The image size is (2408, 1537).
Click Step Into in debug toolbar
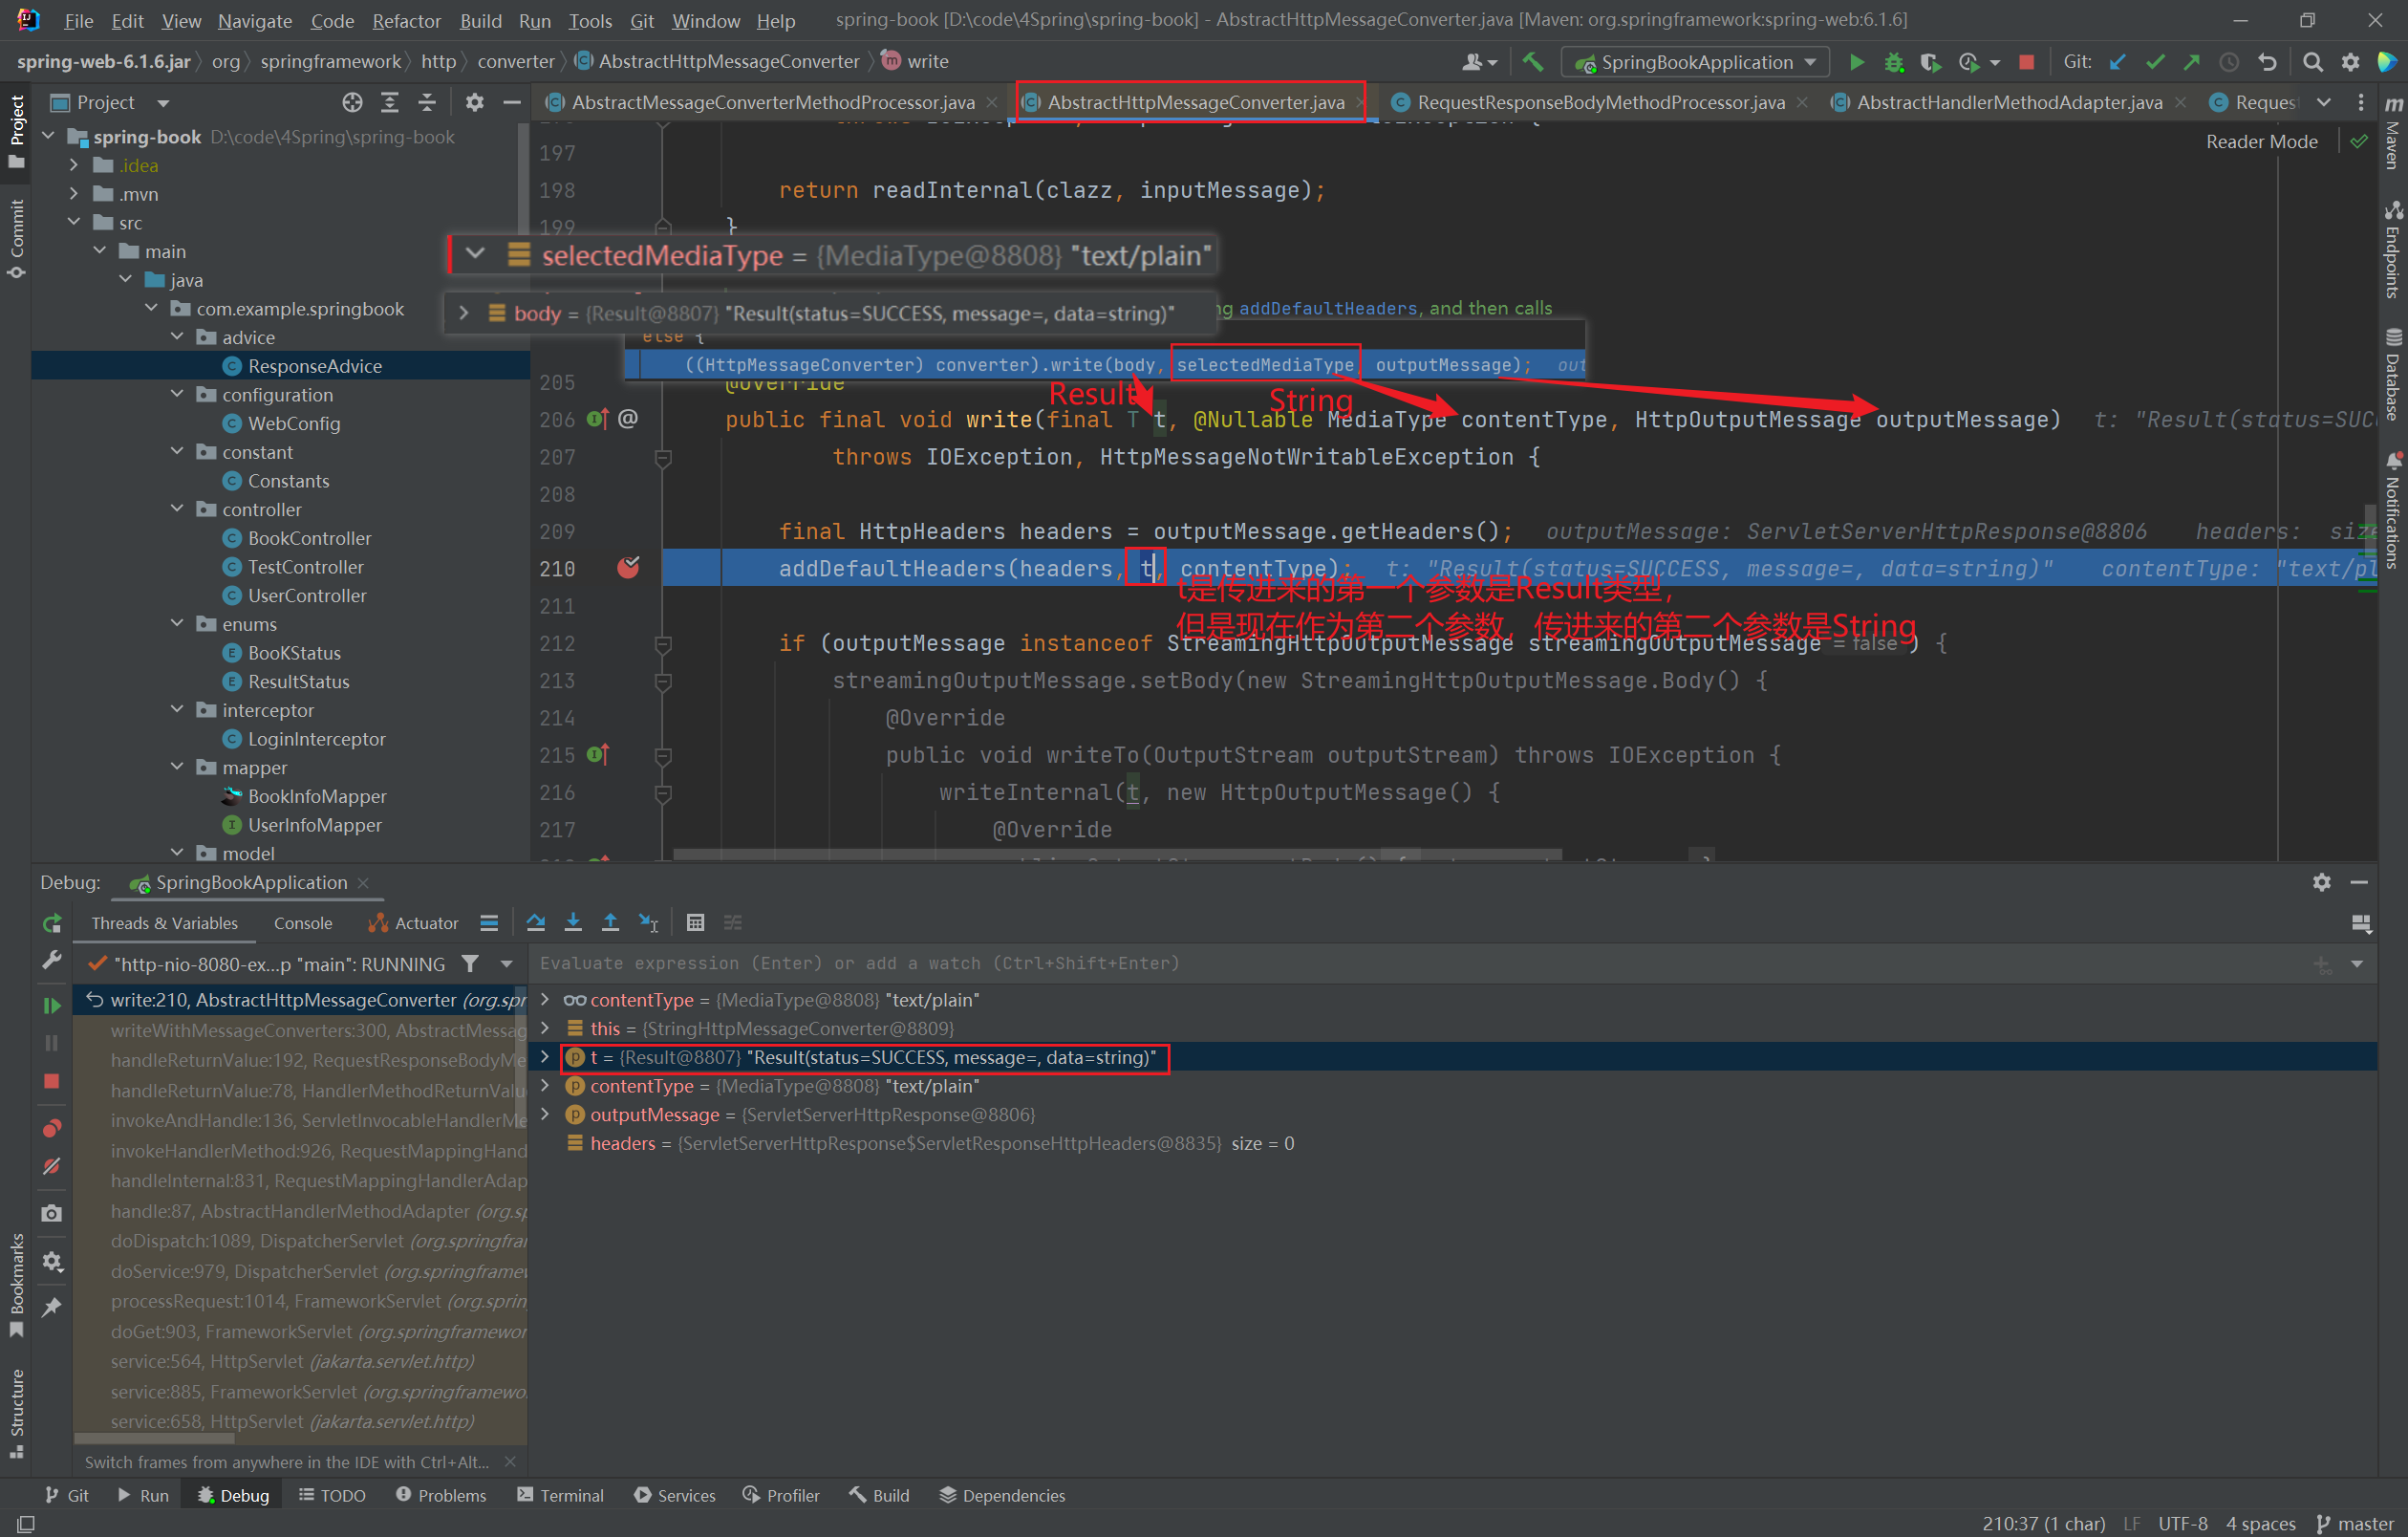(x=573, y=922)
